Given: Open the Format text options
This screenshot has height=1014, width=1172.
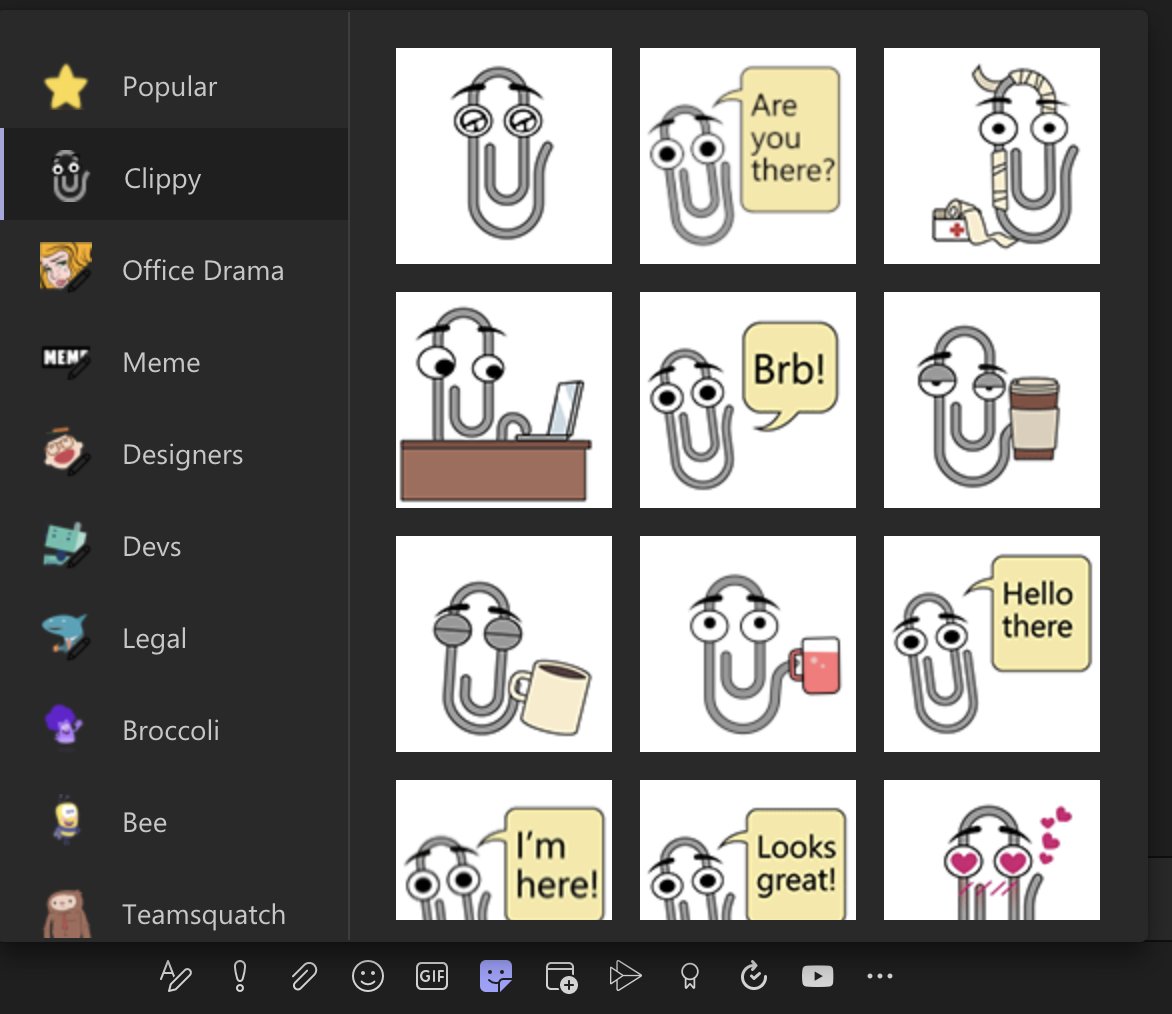Looking at the screenshot, I should click(x=176, y=976).
